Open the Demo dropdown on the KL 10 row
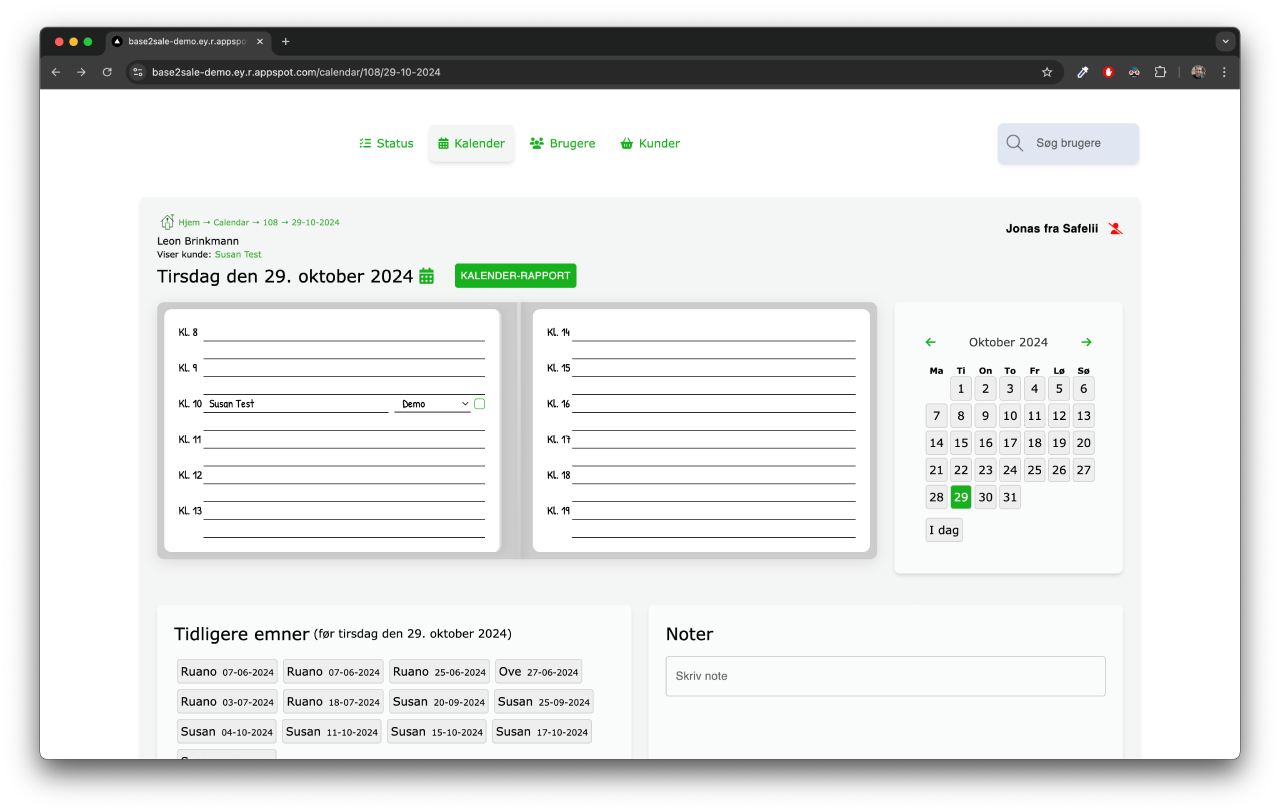Viewport: 1280px width, 812px height. pyautogui.click(x=433, y=404)
